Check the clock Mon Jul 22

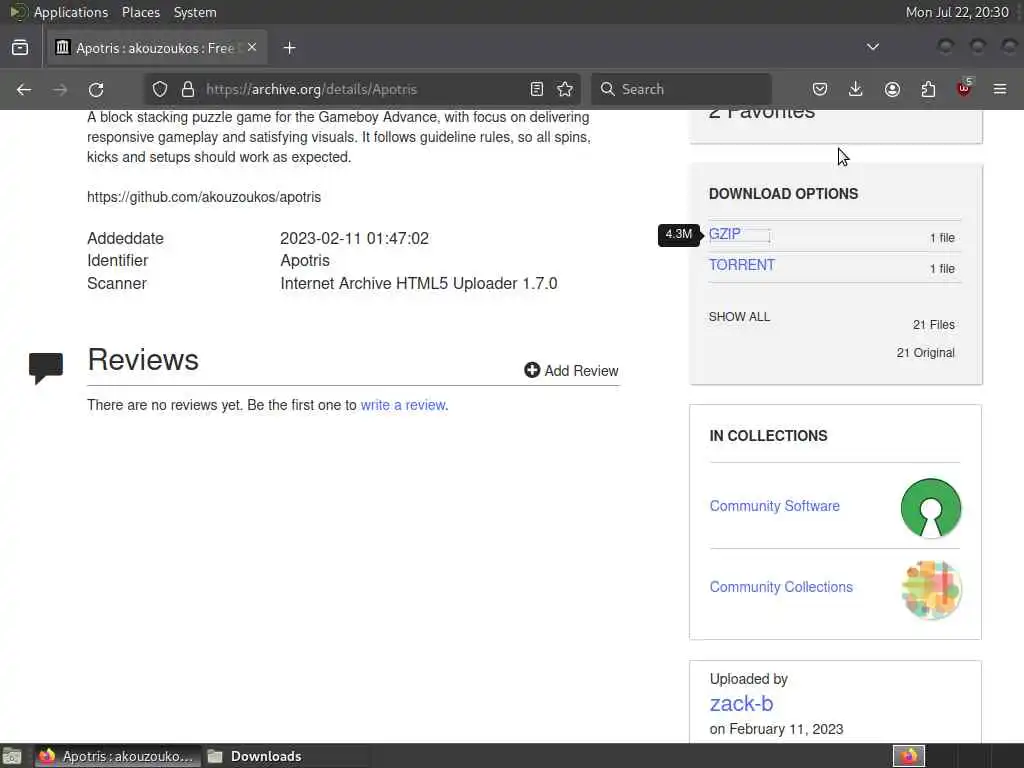pyautogui.click(x=957, y=12)
